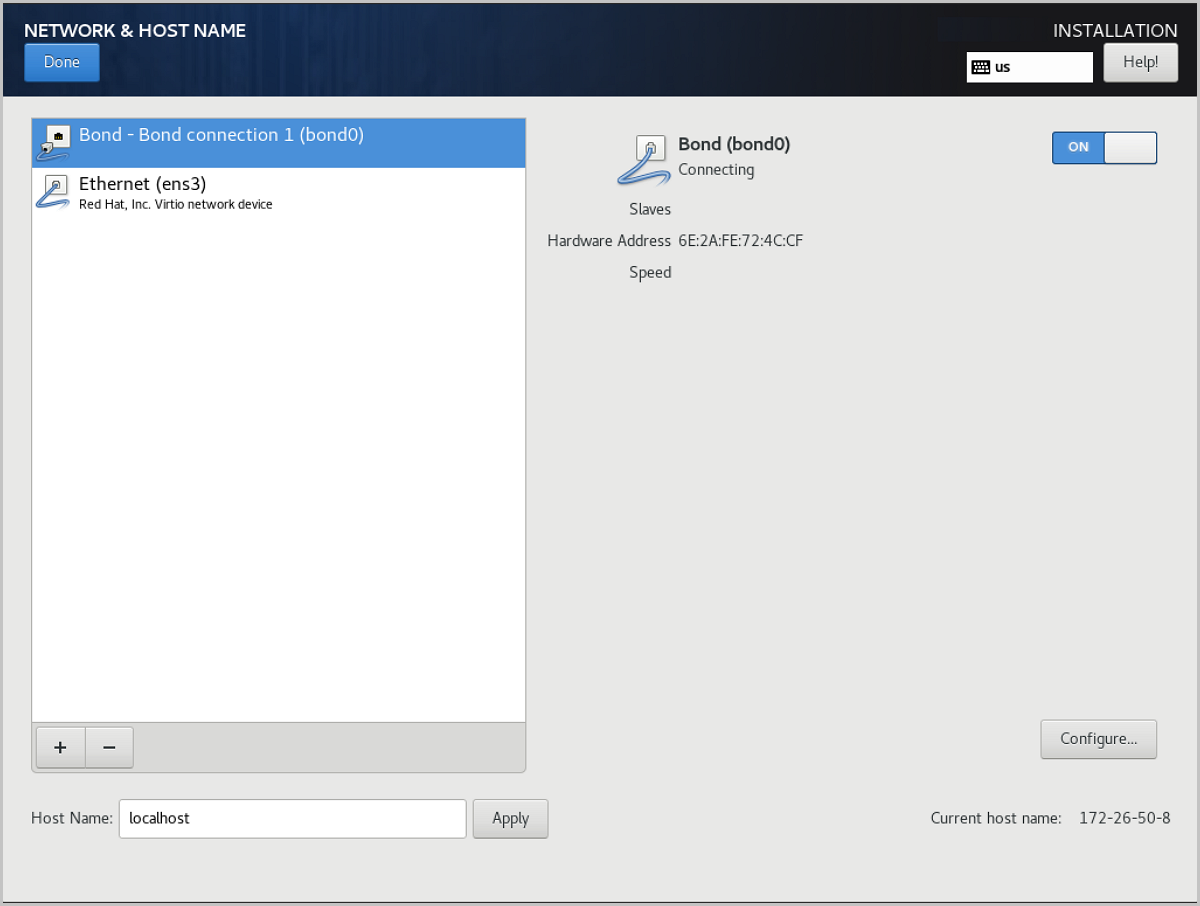Click the Ethernet ens3 cable icon
This screenshot has height=906, width=1200.
tap(54, 191)
